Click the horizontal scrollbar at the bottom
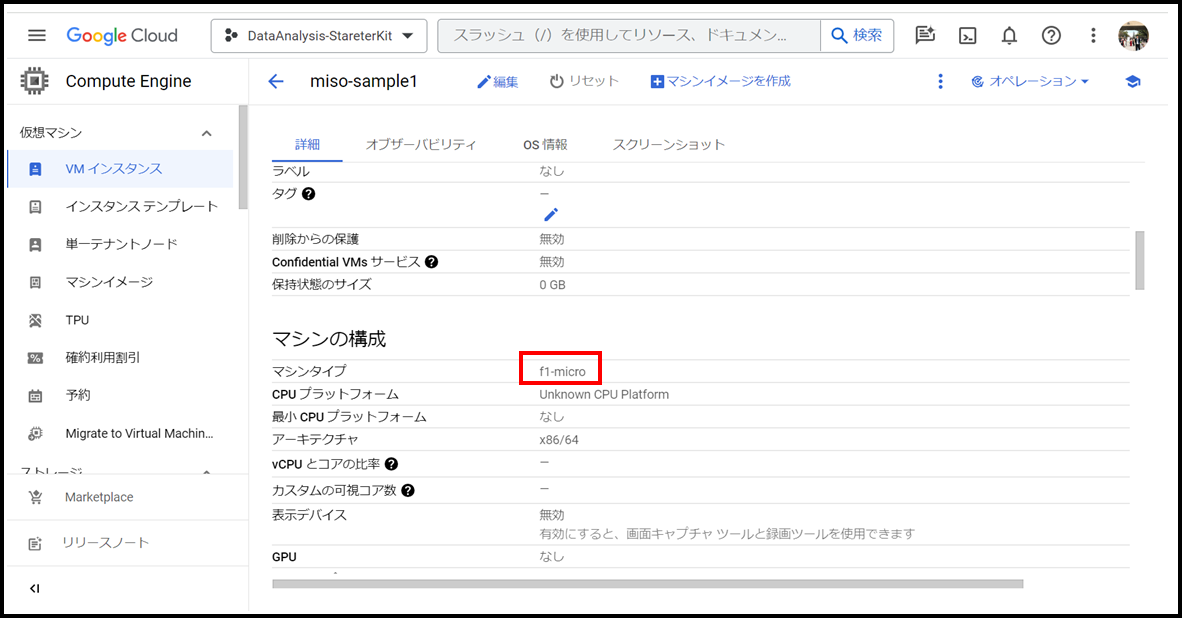The height and width of the screenshot is (618, 1182). point(647,584)
